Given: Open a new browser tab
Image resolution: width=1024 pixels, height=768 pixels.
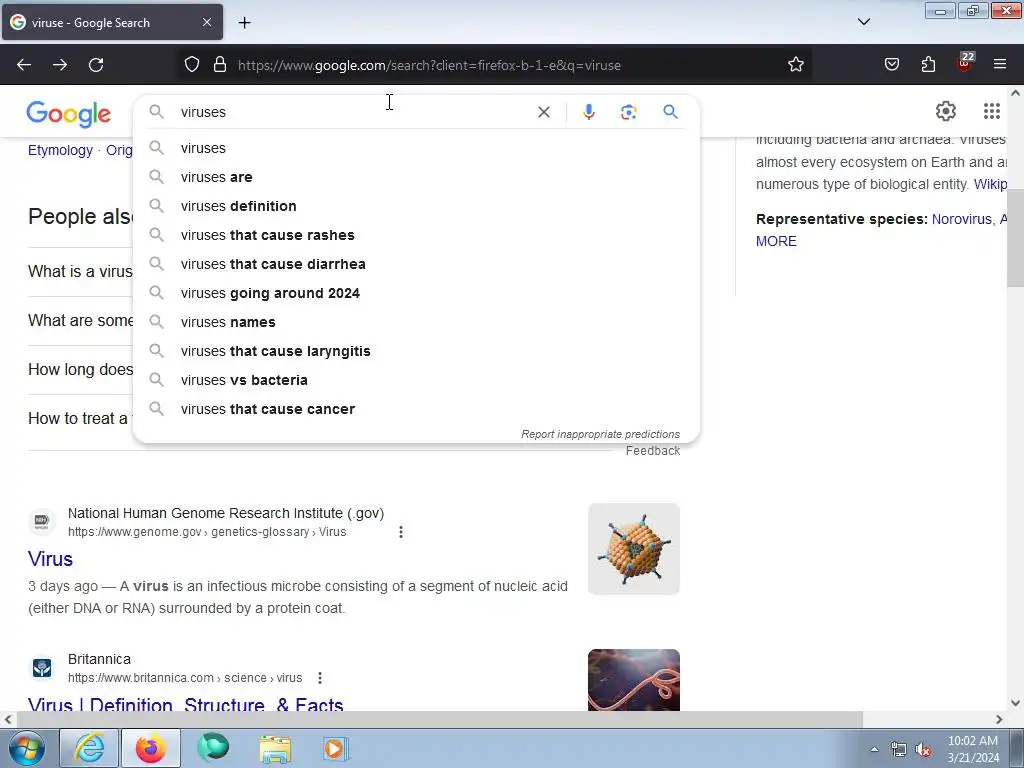Looking at the screenshot, I should click(x=244, y=23).
